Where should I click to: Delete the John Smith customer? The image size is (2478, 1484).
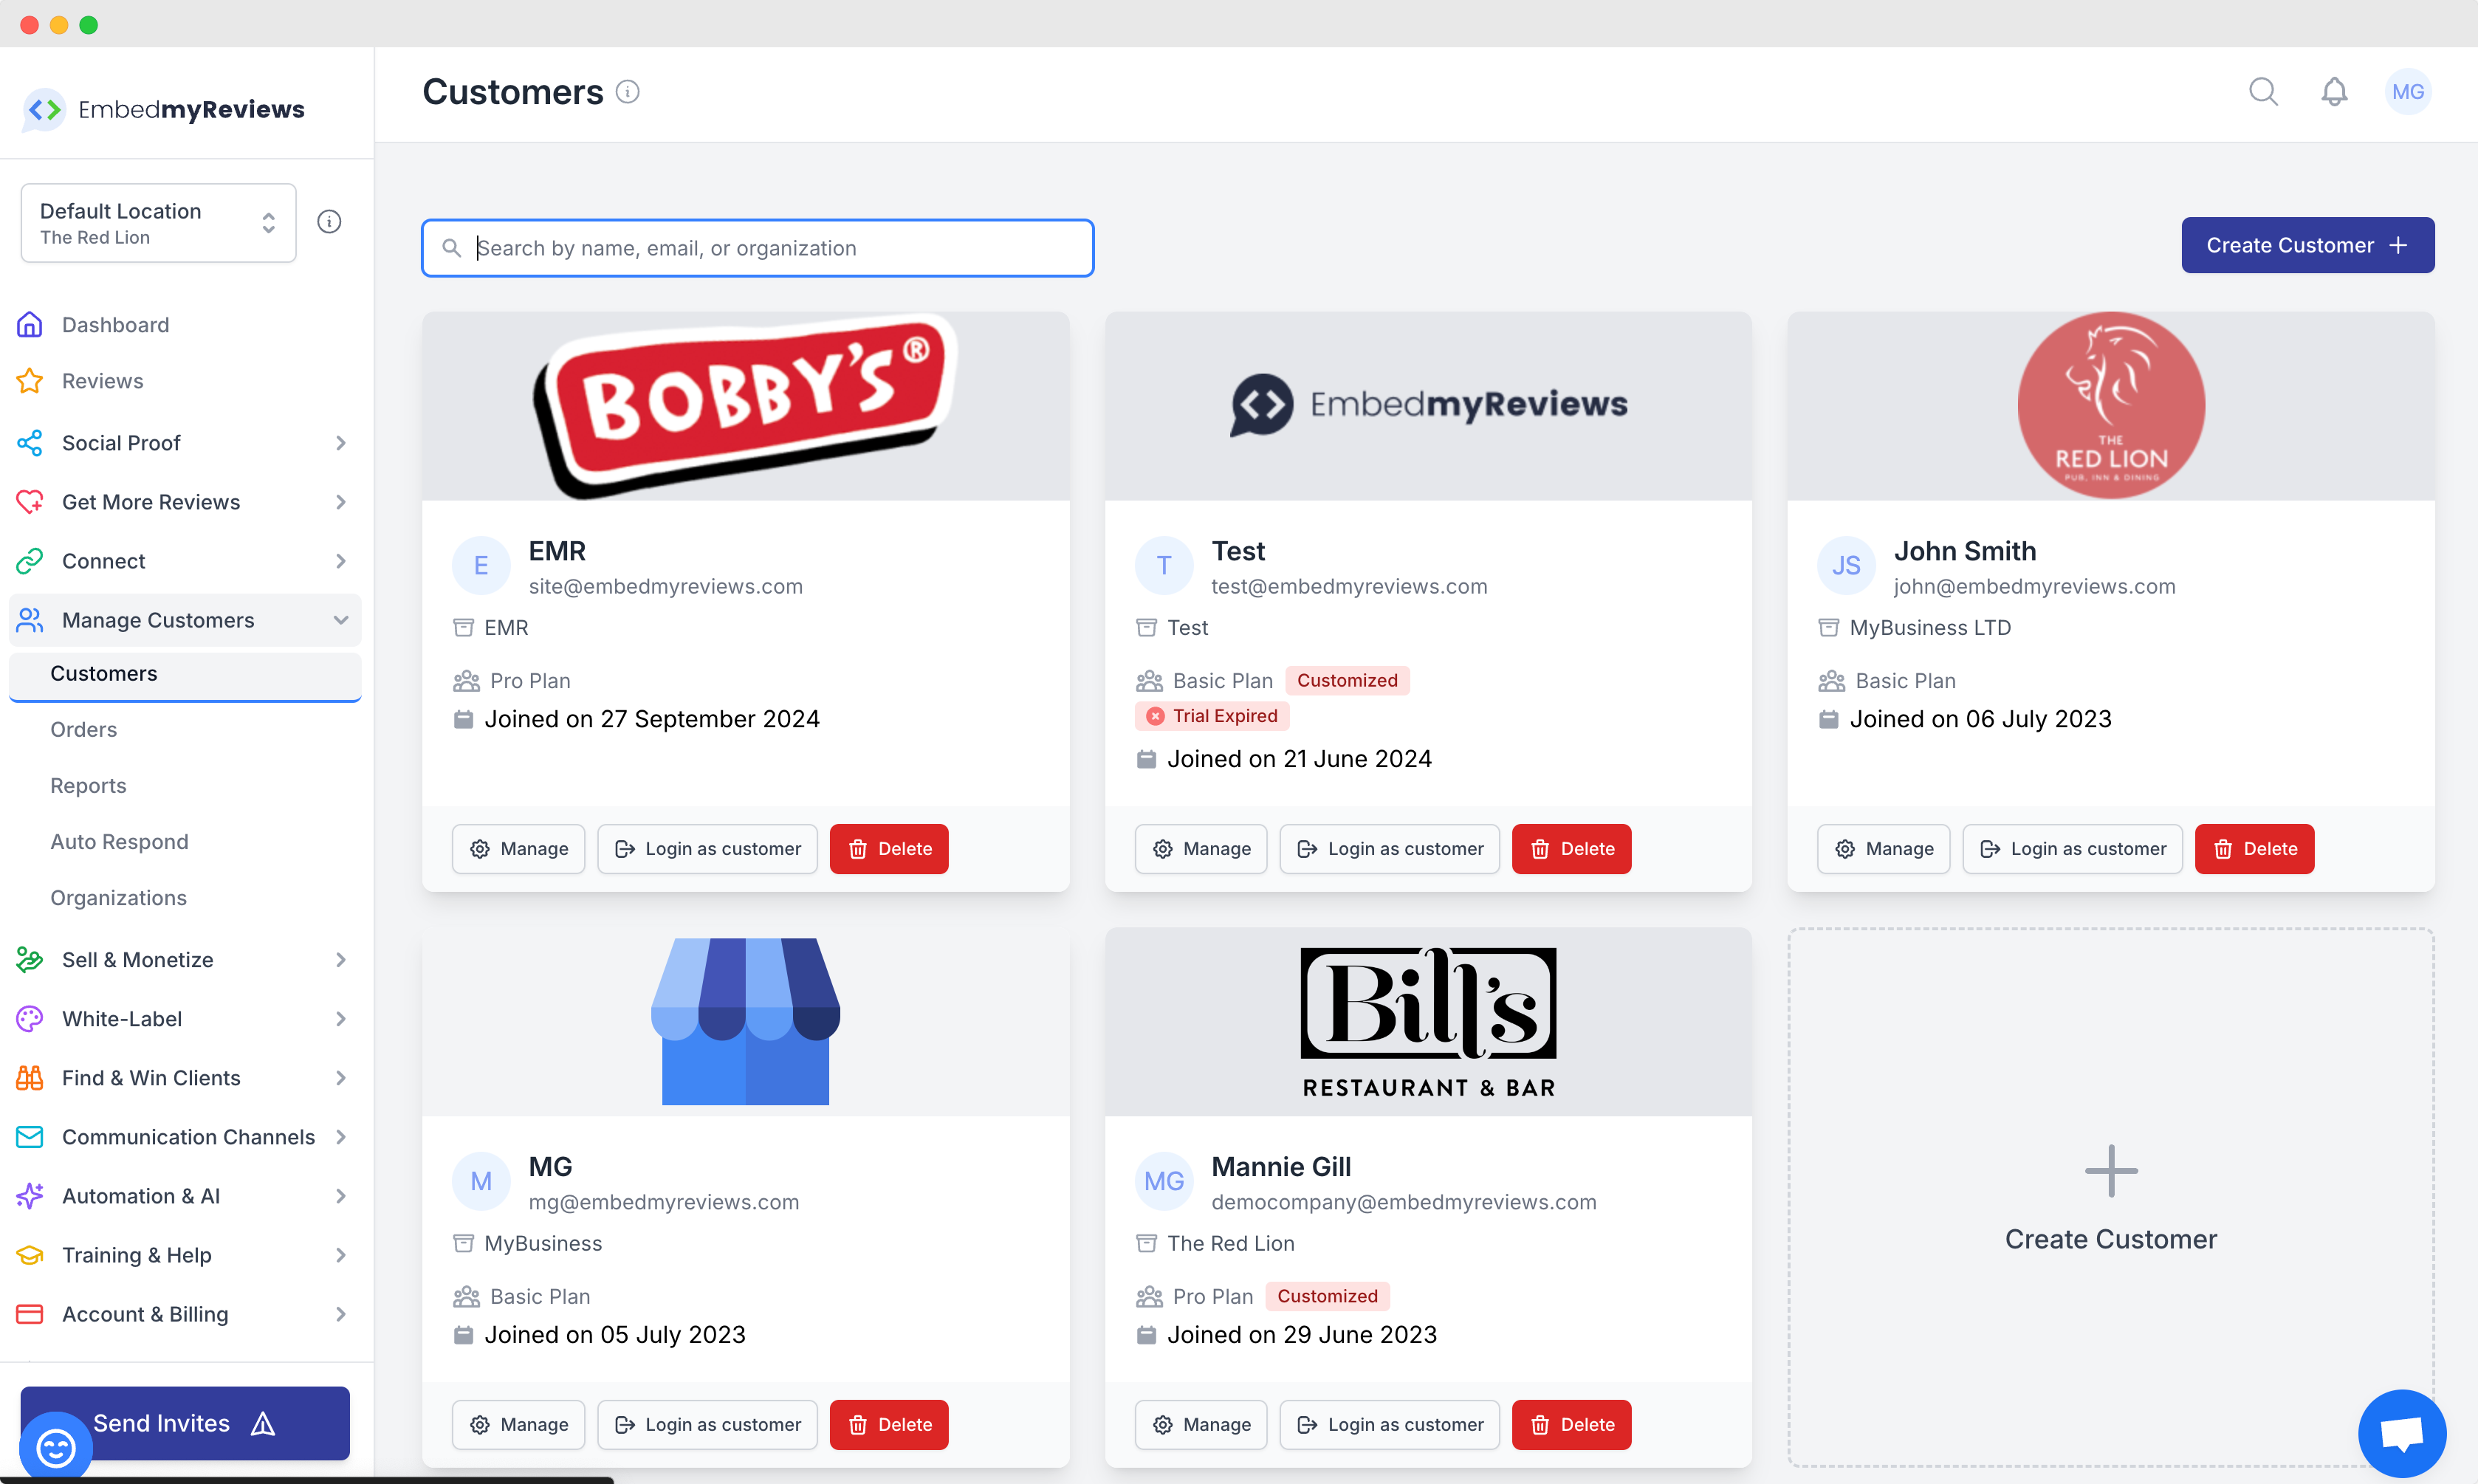coord(2254,849)
